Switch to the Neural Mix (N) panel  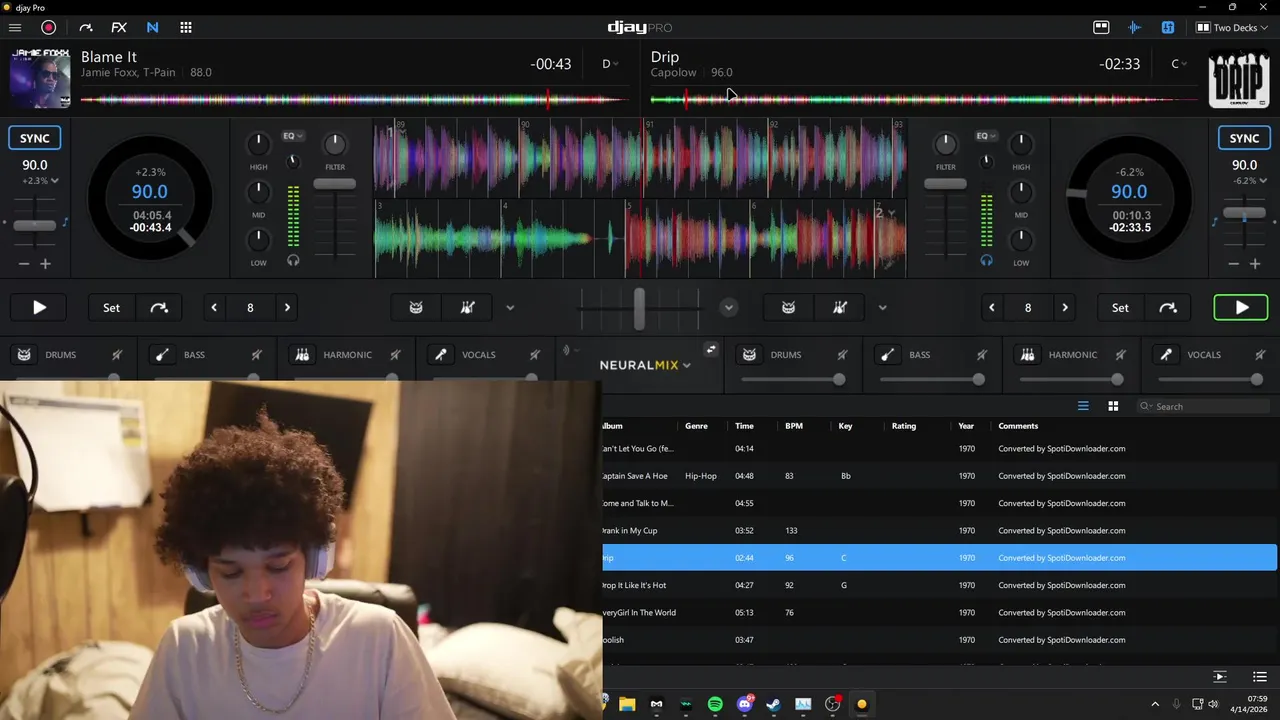click(x=152, y=27)
